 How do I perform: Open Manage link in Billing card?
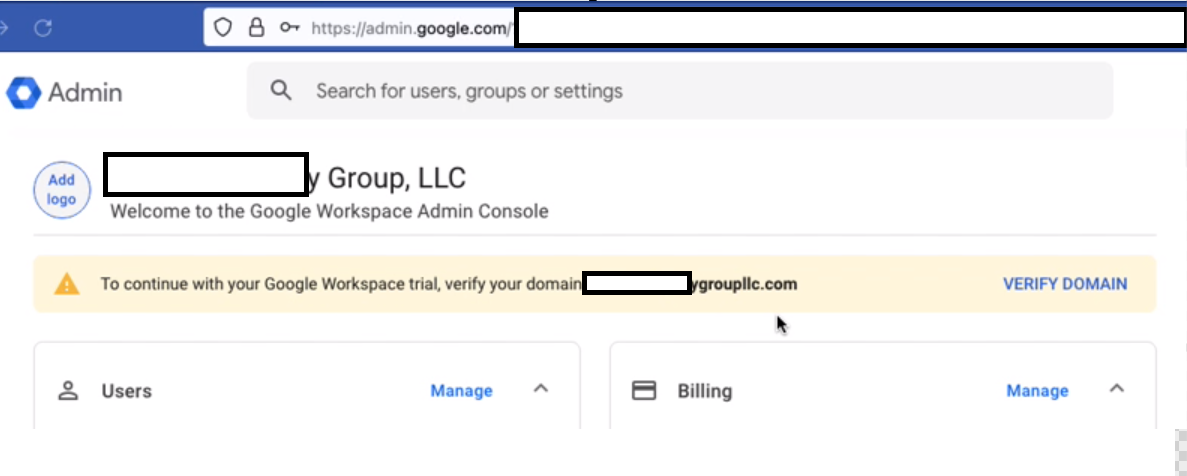coord(1037,391)
